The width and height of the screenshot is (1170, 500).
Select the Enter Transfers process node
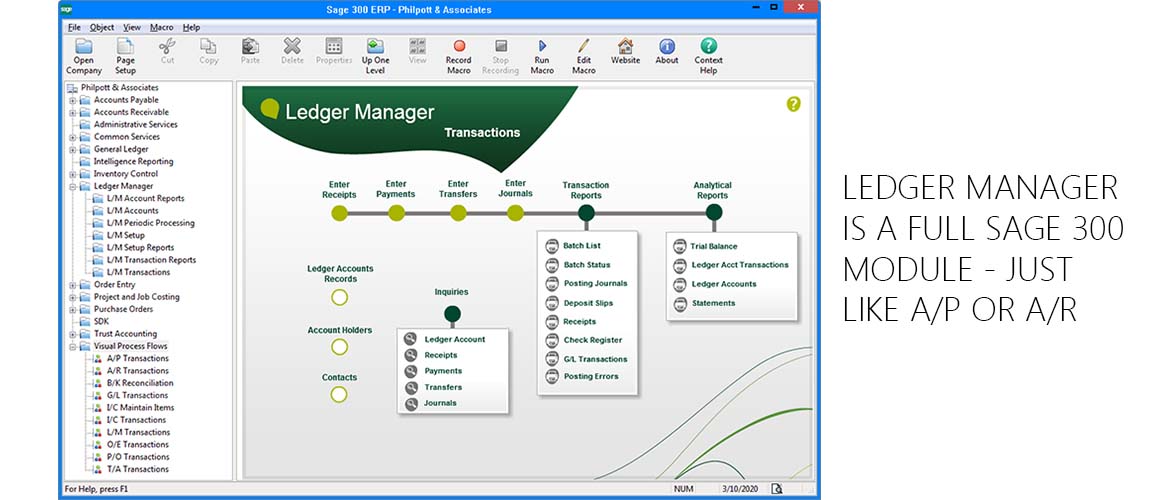[458, 213]
